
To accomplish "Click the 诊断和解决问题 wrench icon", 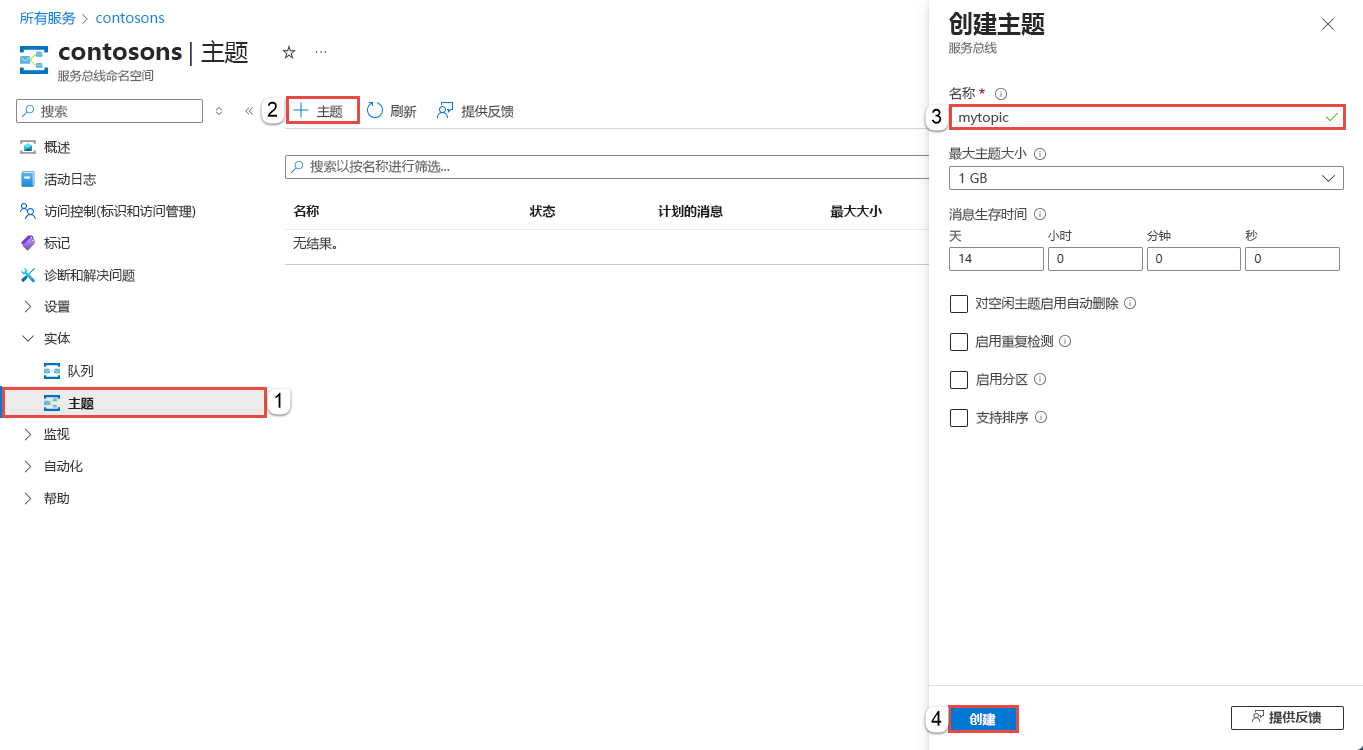I will click(x=28, y=275).
